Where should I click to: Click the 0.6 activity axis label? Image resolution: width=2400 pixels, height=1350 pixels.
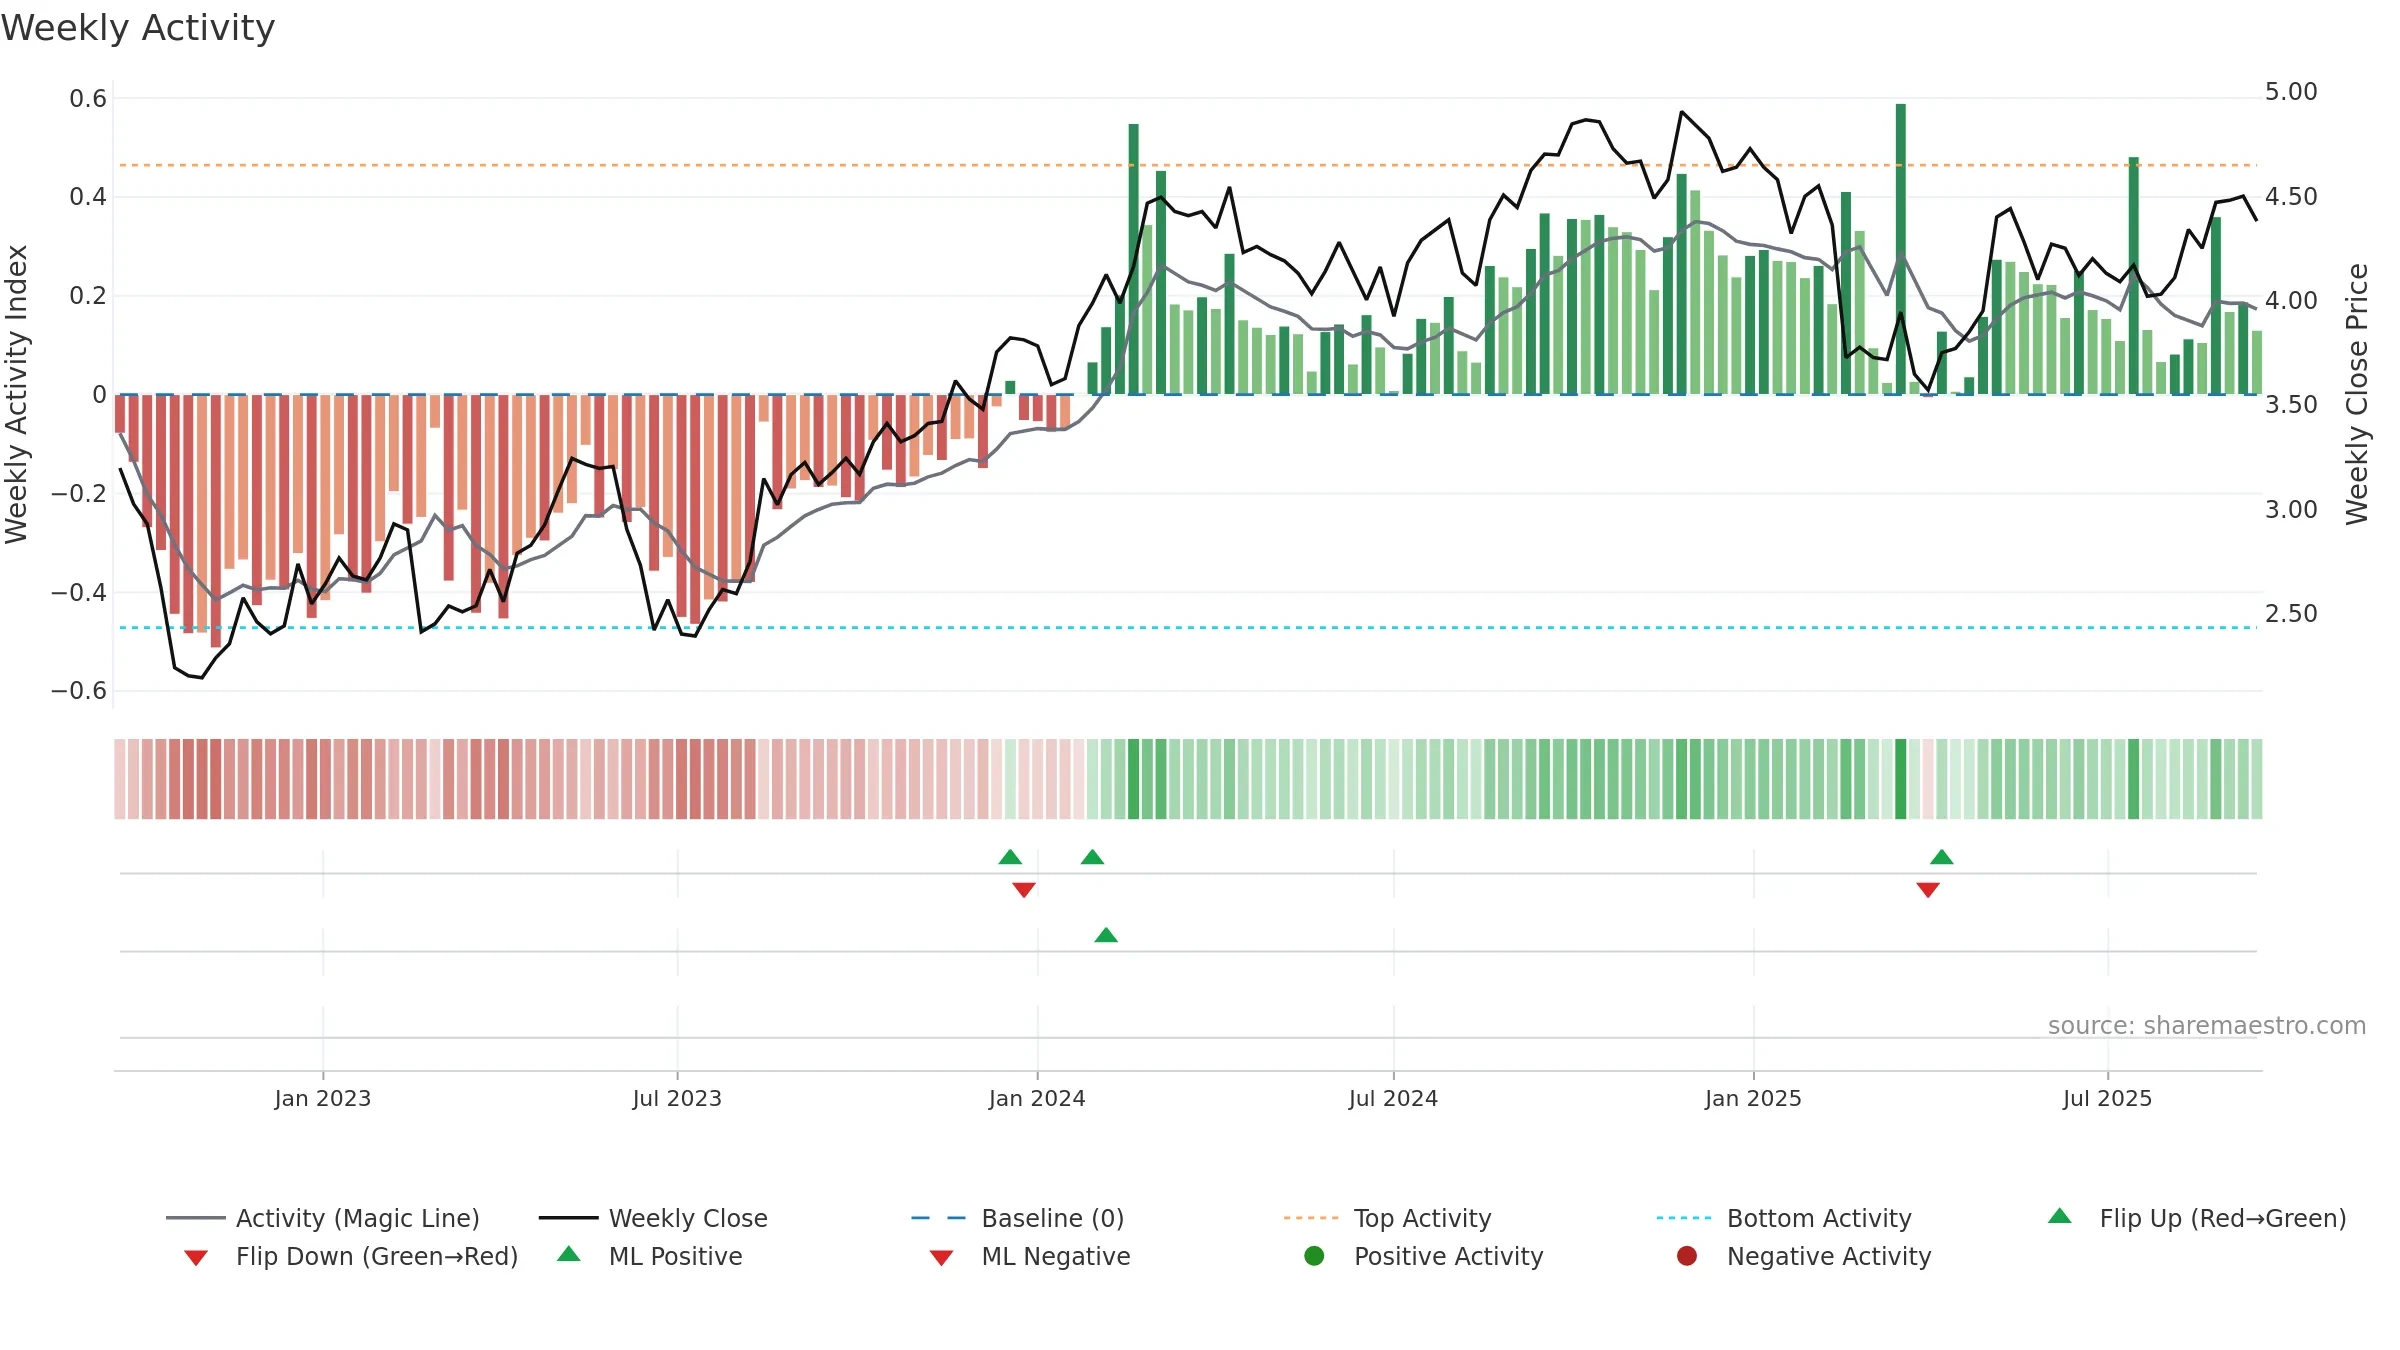pyautogui.click(x=88, y=98)
